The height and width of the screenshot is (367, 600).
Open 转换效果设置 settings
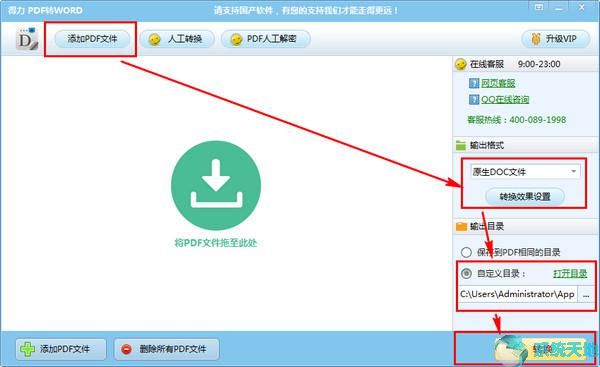(x=525, y=197)
